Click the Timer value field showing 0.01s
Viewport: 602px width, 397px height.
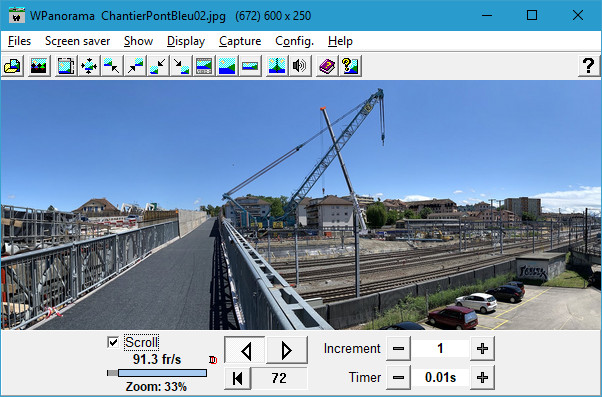(x=440, y=377)
